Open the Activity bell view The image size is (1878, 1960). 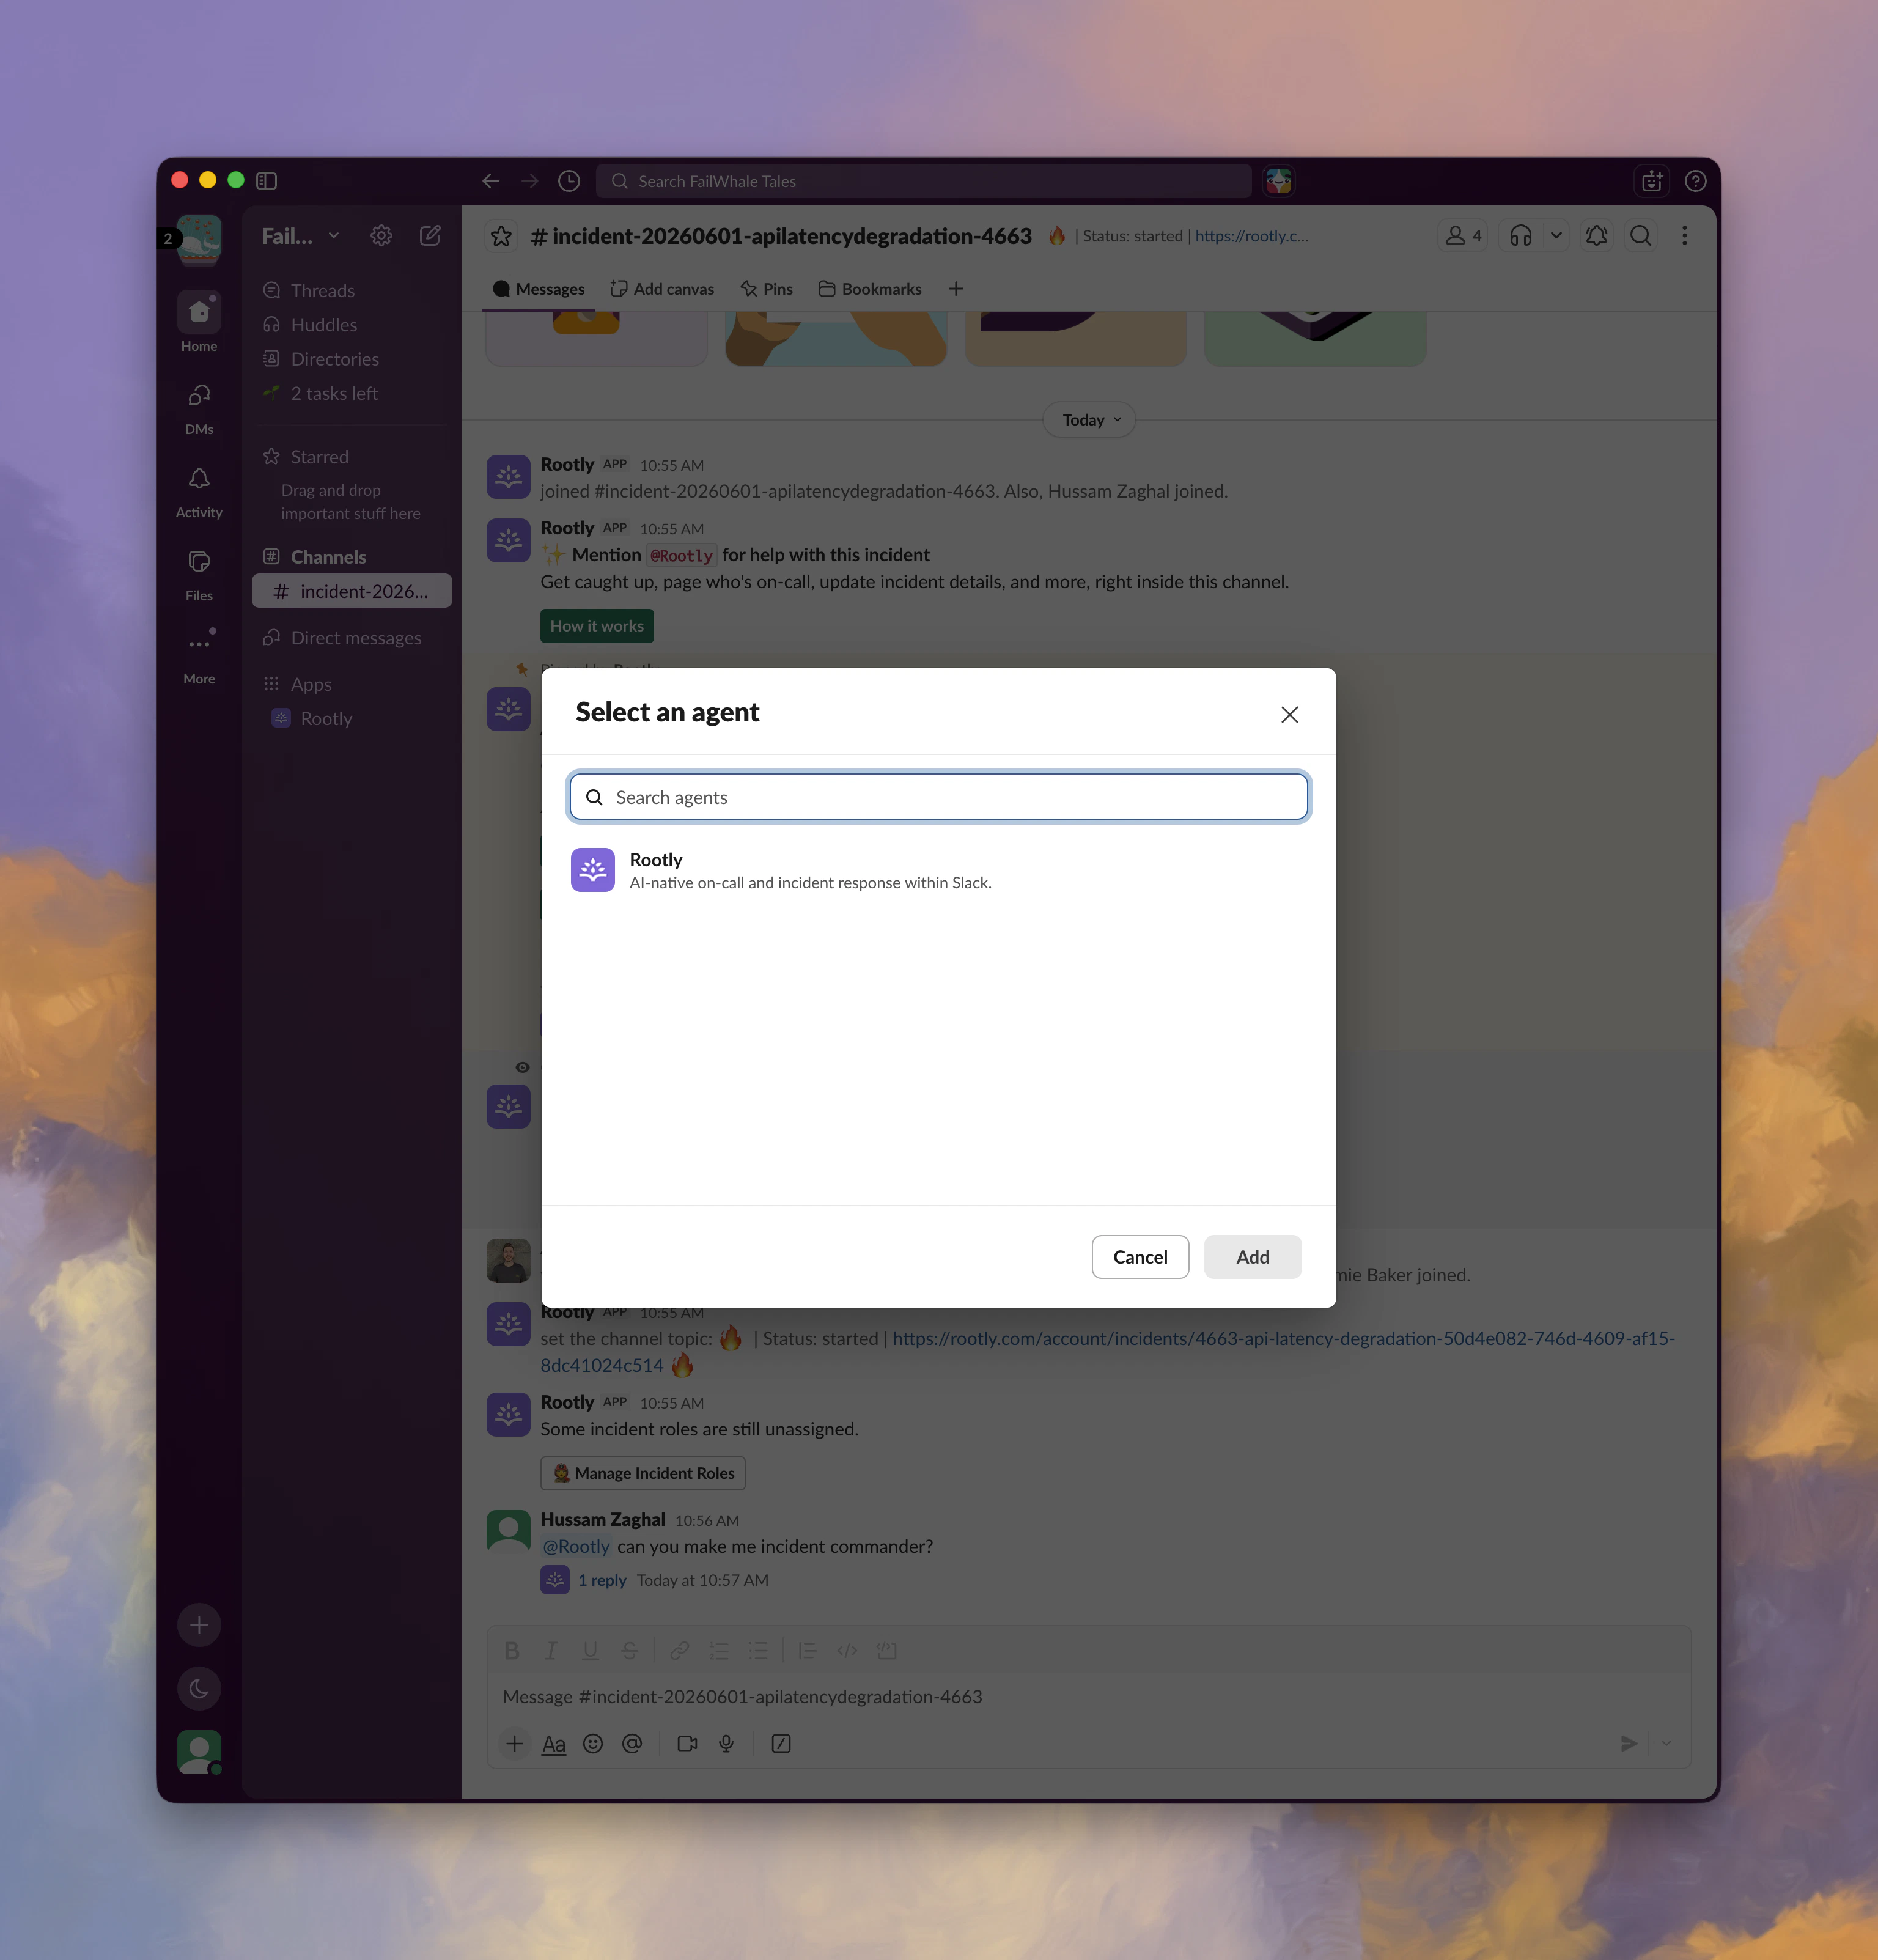[x=199, y=490]
